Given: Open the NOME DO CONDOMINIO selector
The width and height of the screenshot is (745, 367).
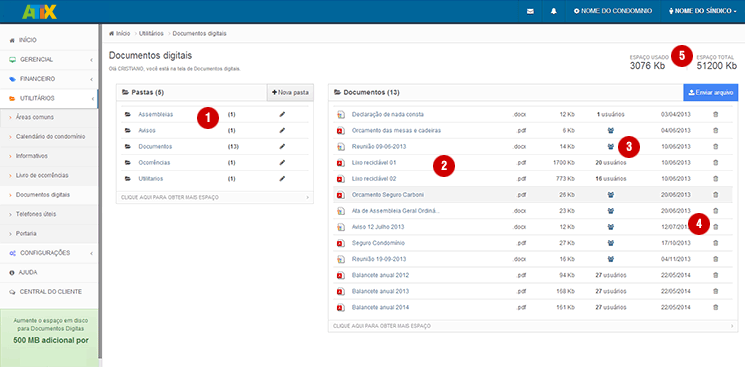Looking at the screenshot, I should tap(613, 11).
